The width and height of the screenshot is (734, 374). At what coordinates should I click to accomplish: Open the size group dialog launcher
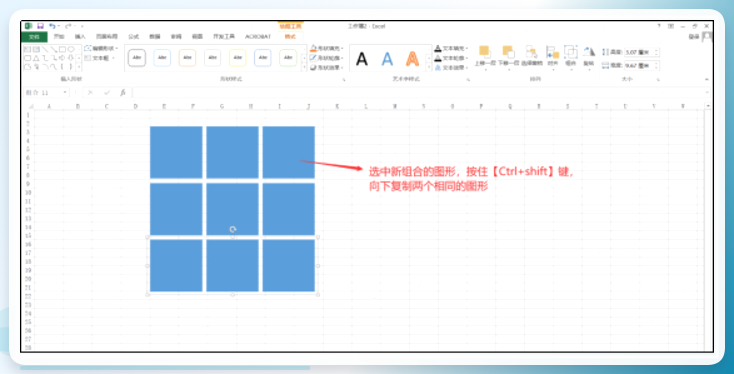pos(658,79)
